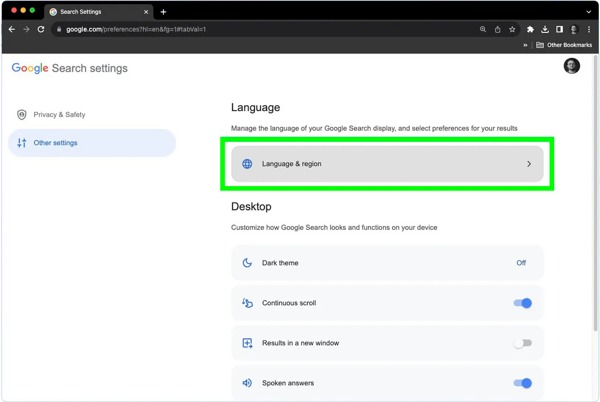Enable Results in a new window toggle
Viewport: 600px width, 402px height.
522,343
